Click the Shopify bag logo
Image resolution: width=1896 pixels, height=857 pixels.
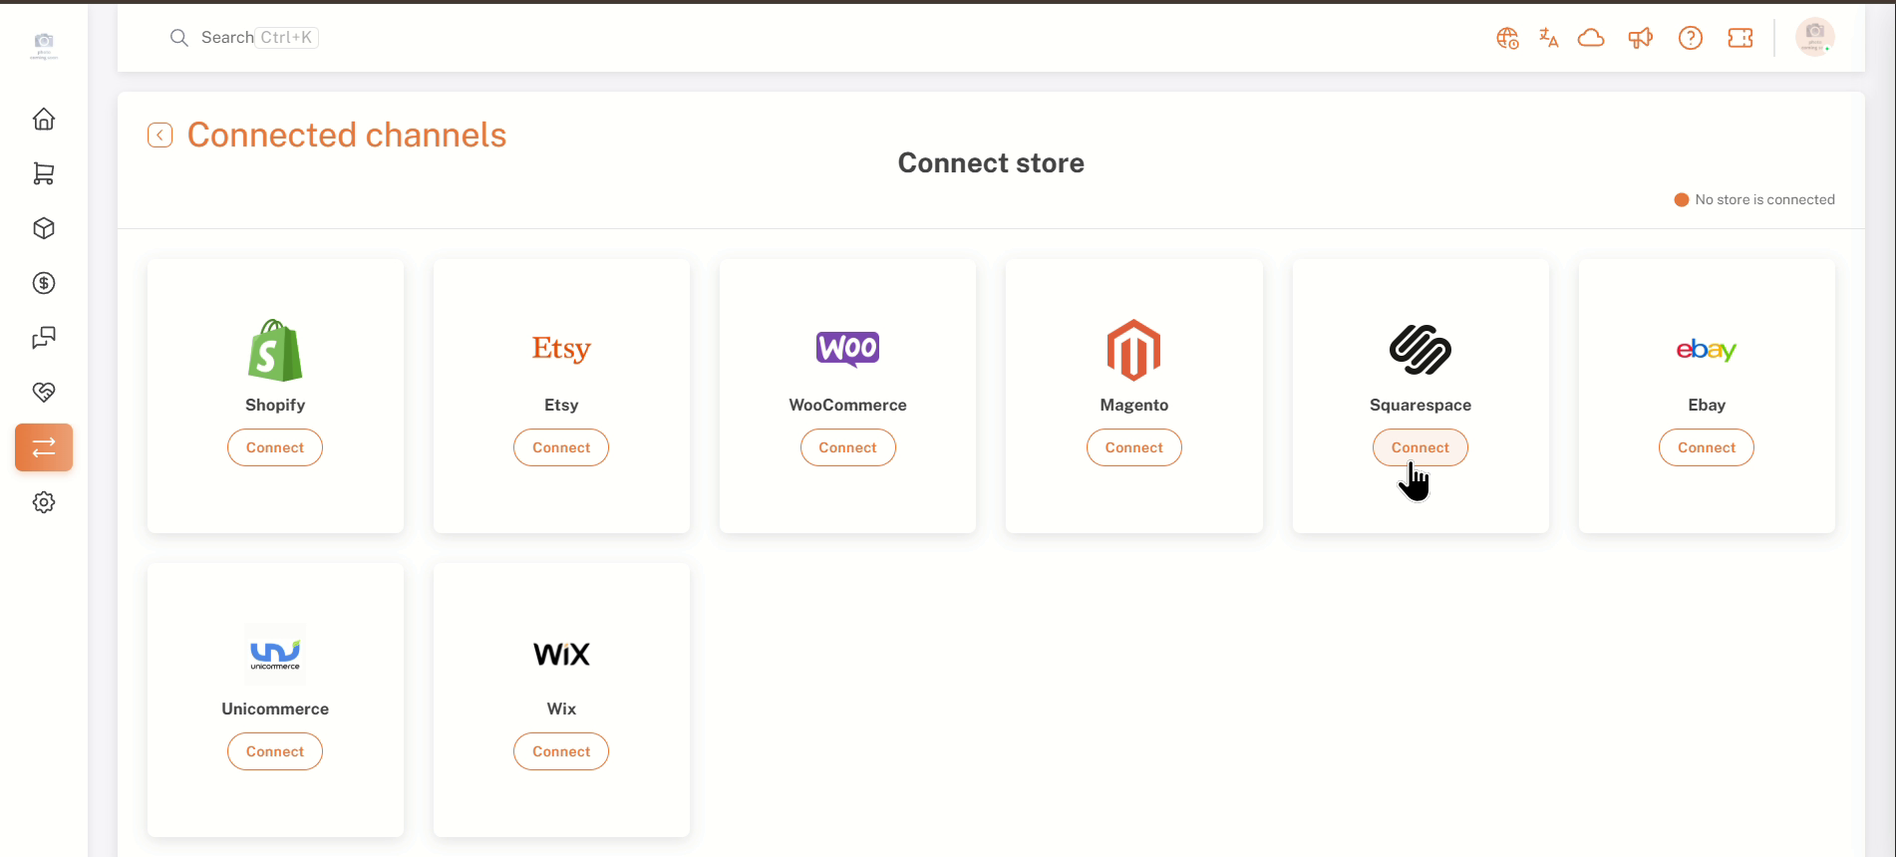coord(275,350)
